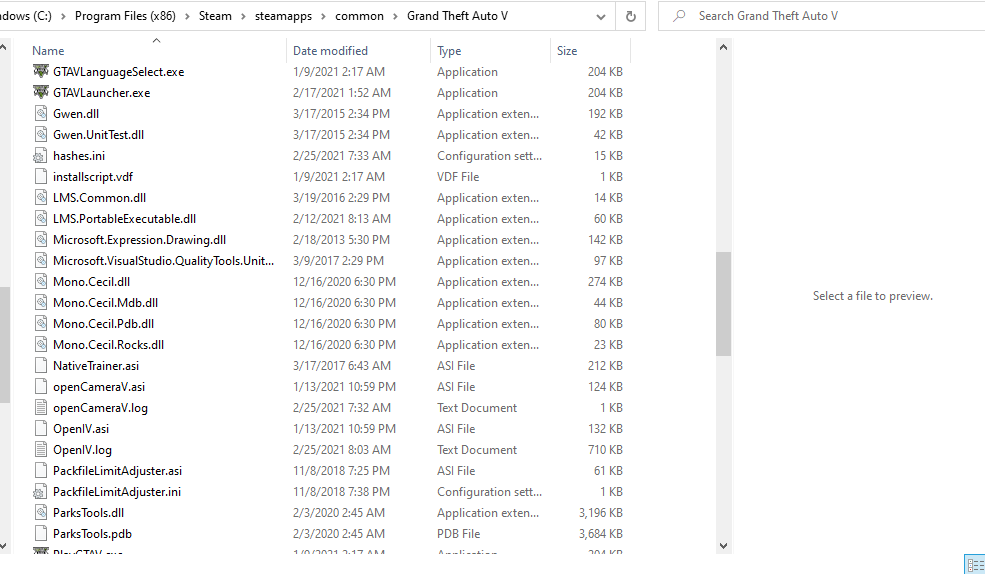
Task: Click the GTAVLauncher.exe application icon
Action: coord(41,92)
